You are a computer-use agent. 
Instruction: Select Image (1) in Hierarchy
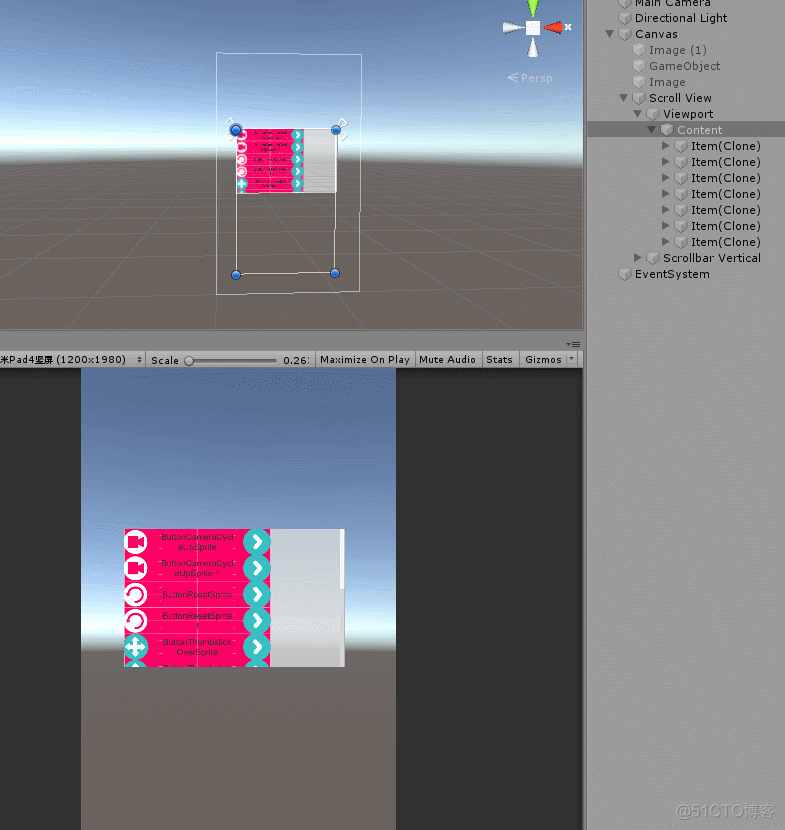pos(678,50)
